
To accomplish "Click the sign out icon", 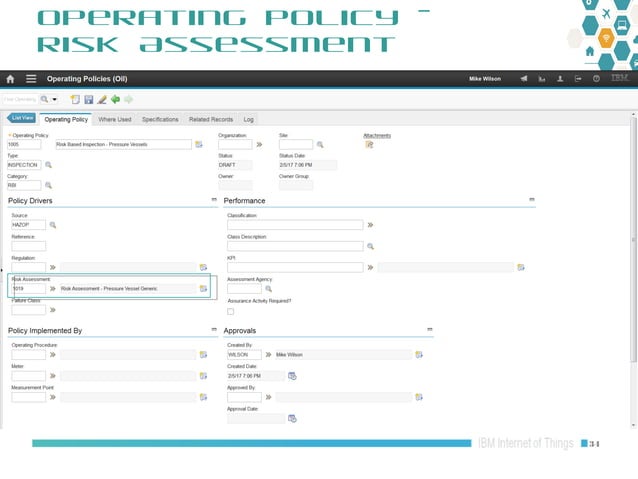I will coord(578,79).
